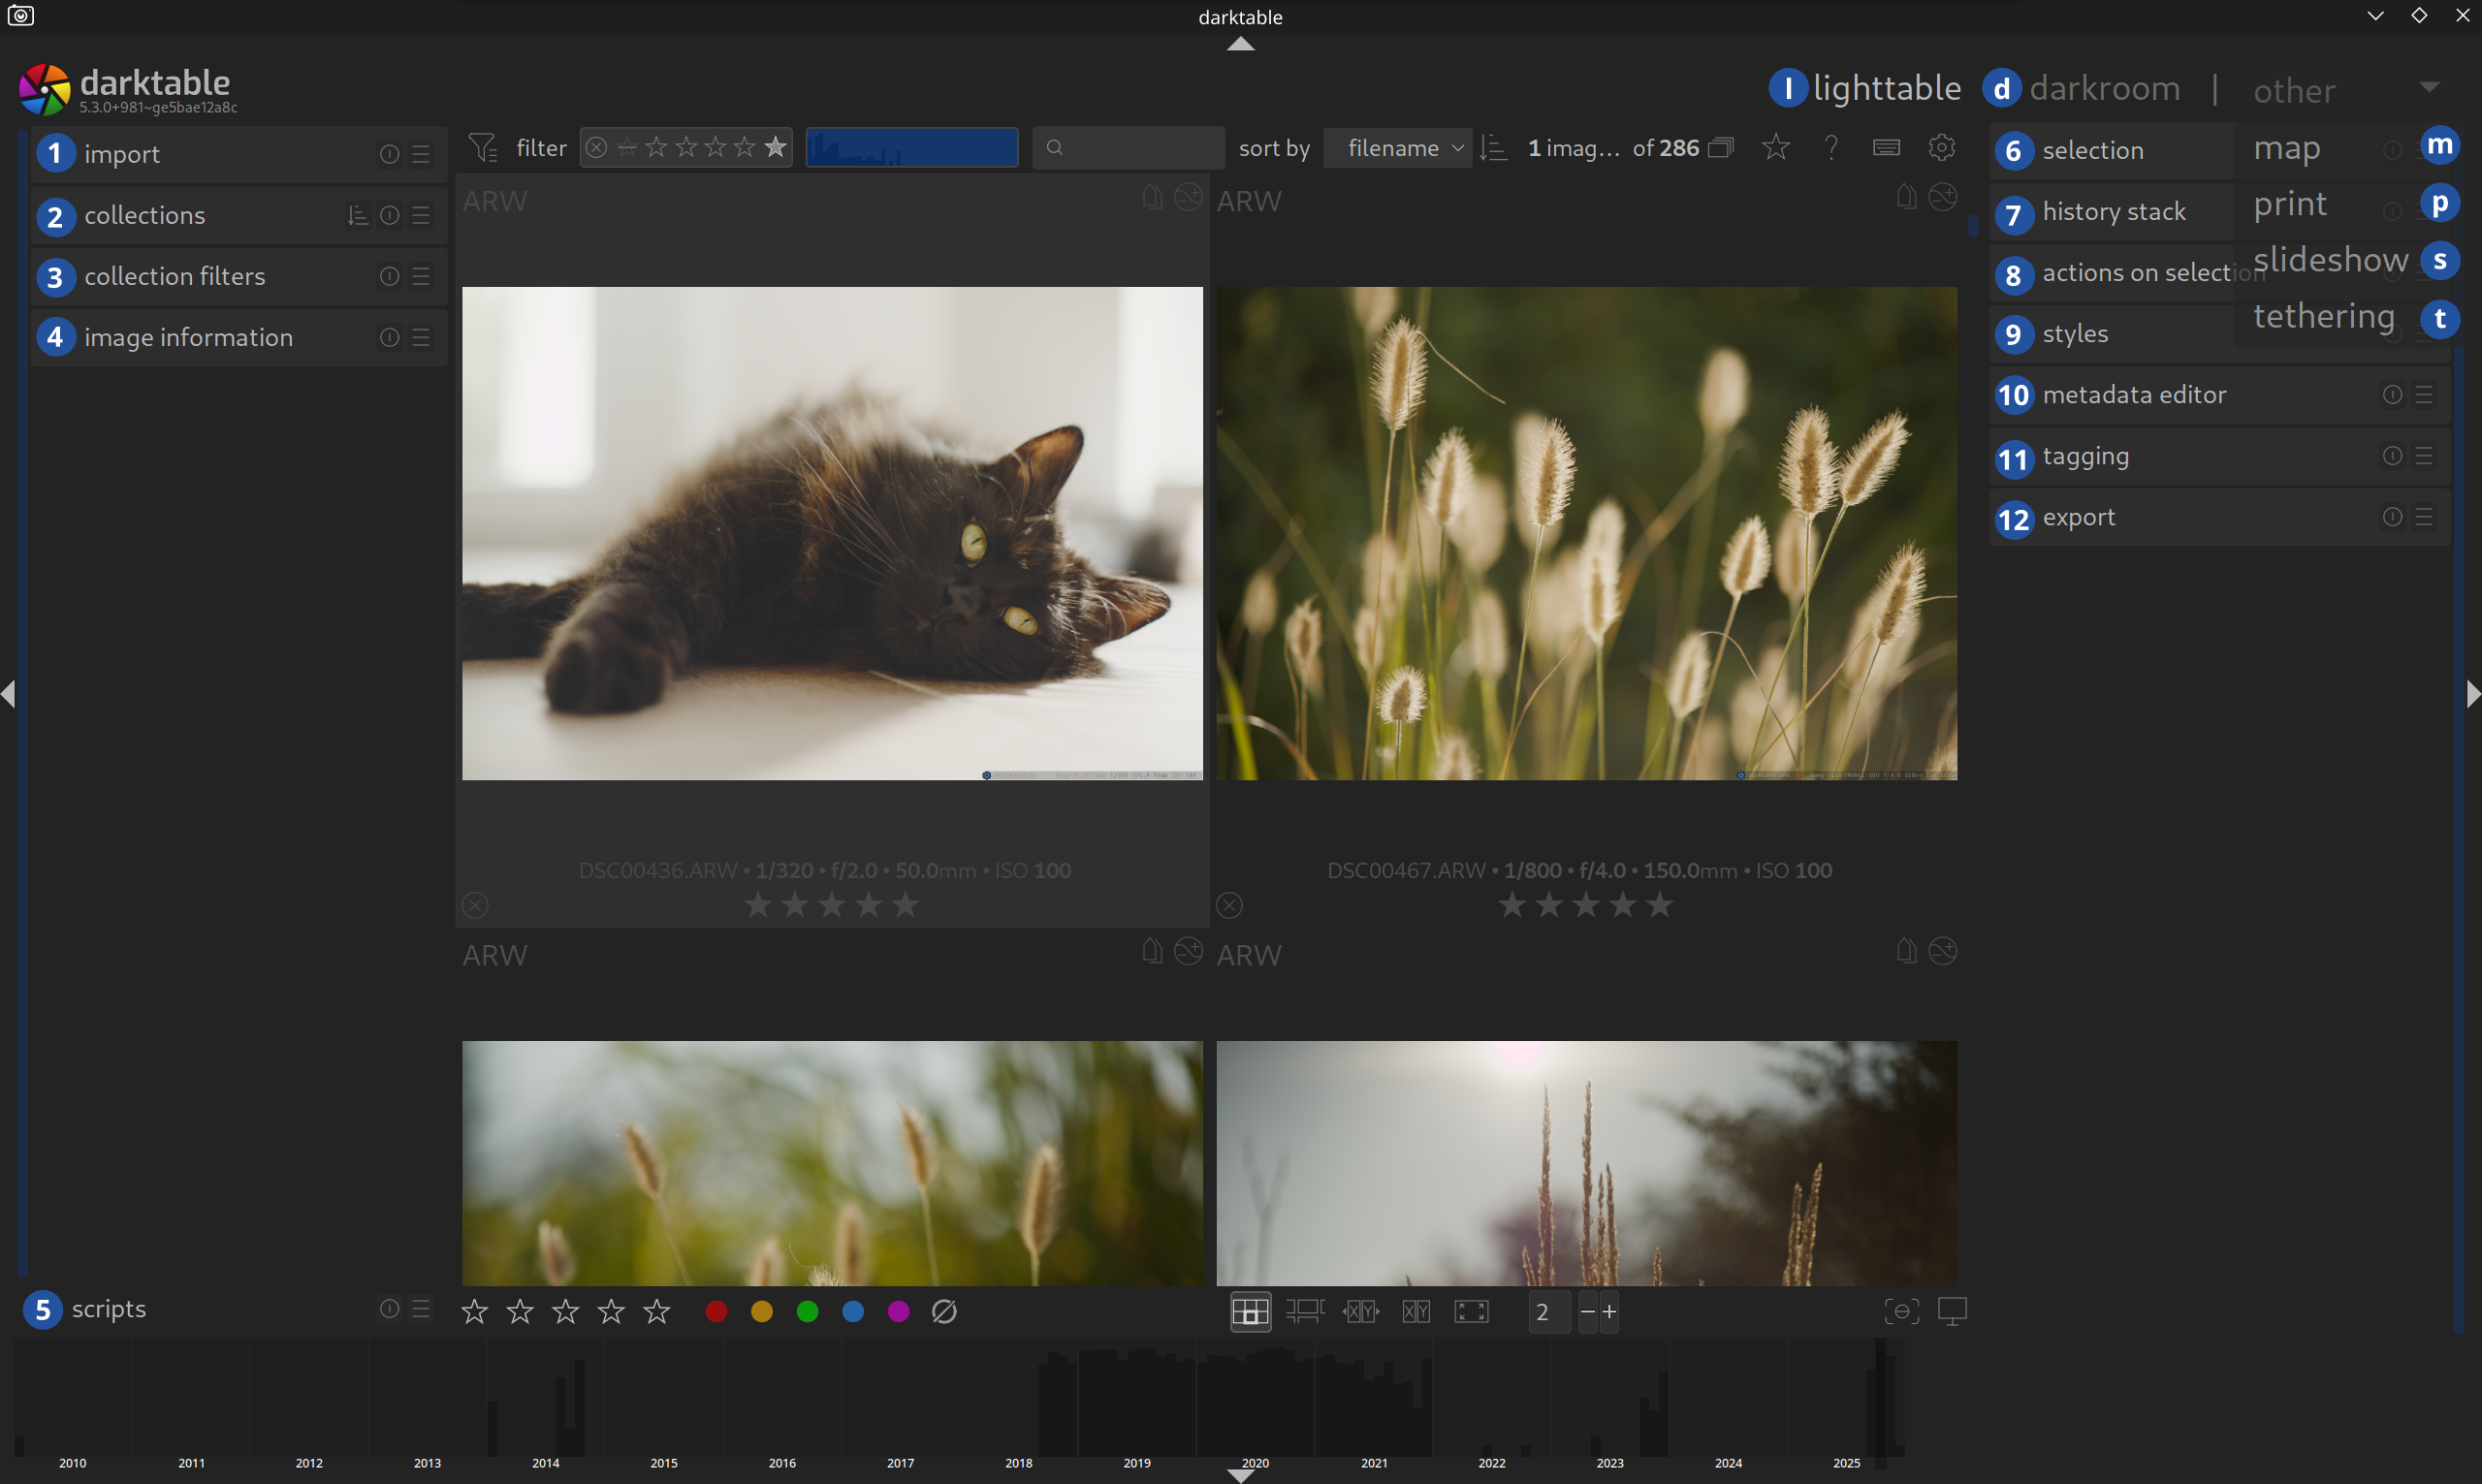Switch to the darkroom view
The height and width of the screenshot is (1484, 2482).
click(2104, 88)
